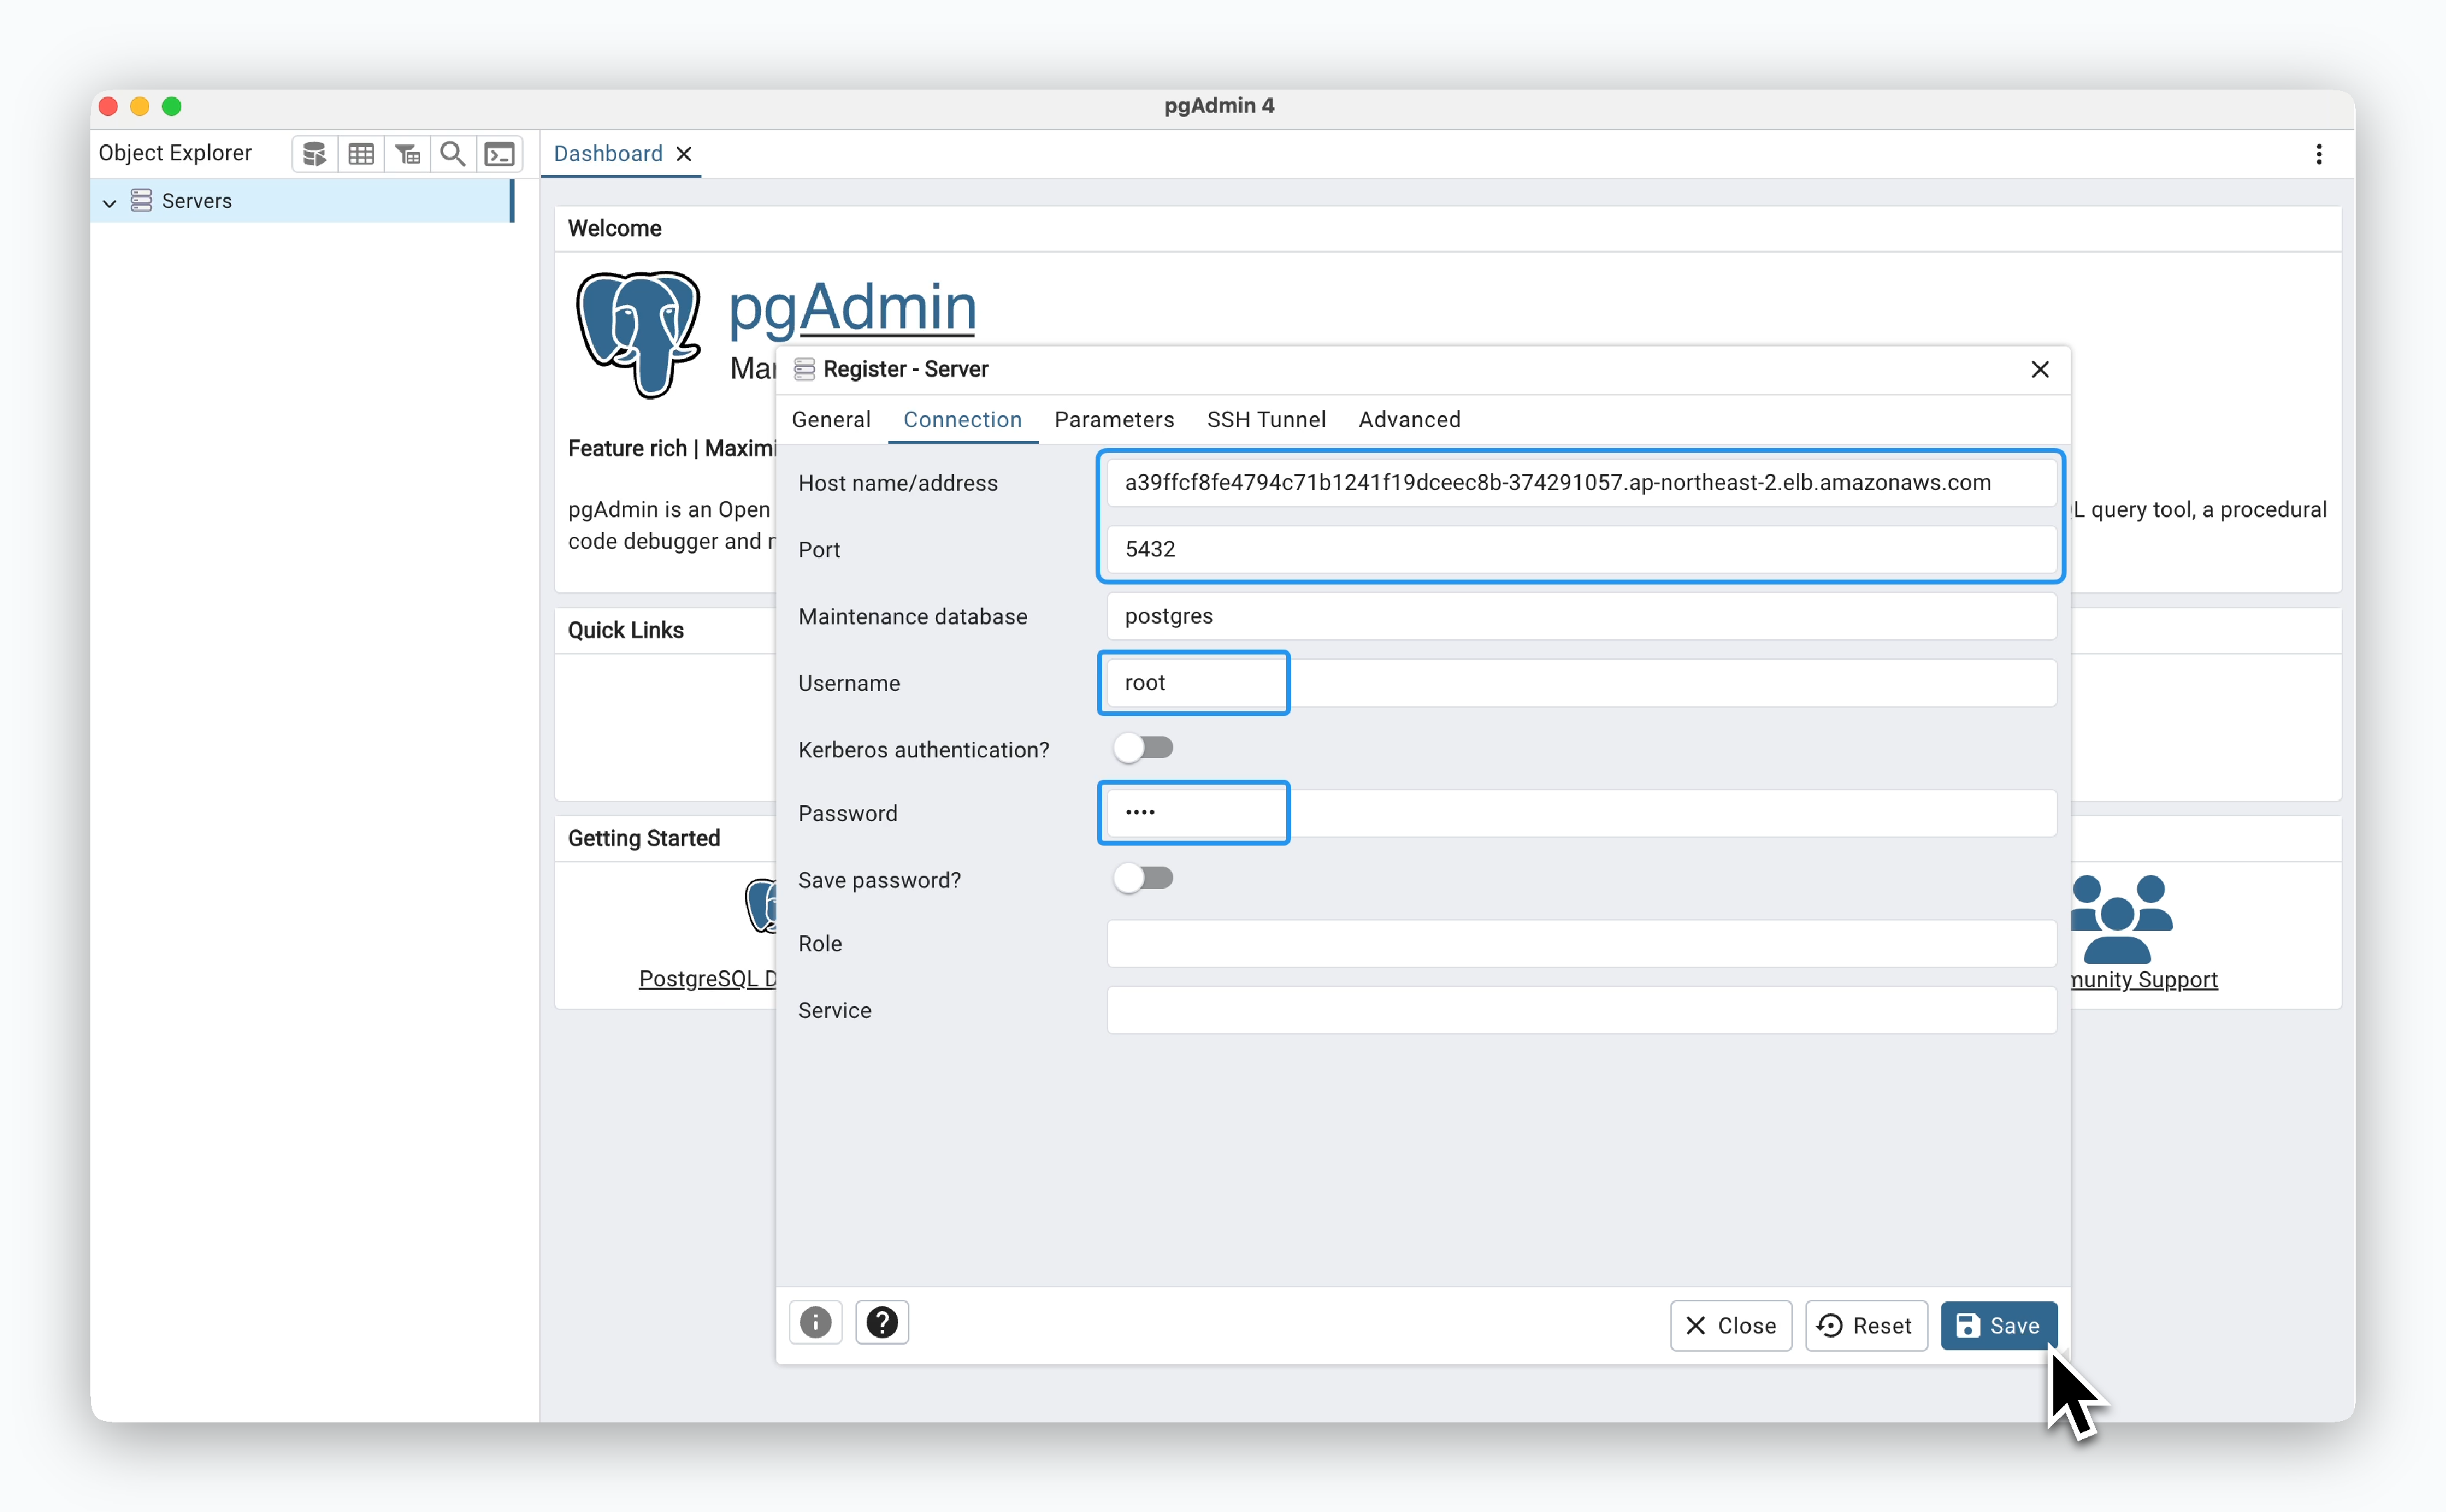Click the Port field showing 5432
Screen dimensions: 2446x1512
coord(1581,549)
